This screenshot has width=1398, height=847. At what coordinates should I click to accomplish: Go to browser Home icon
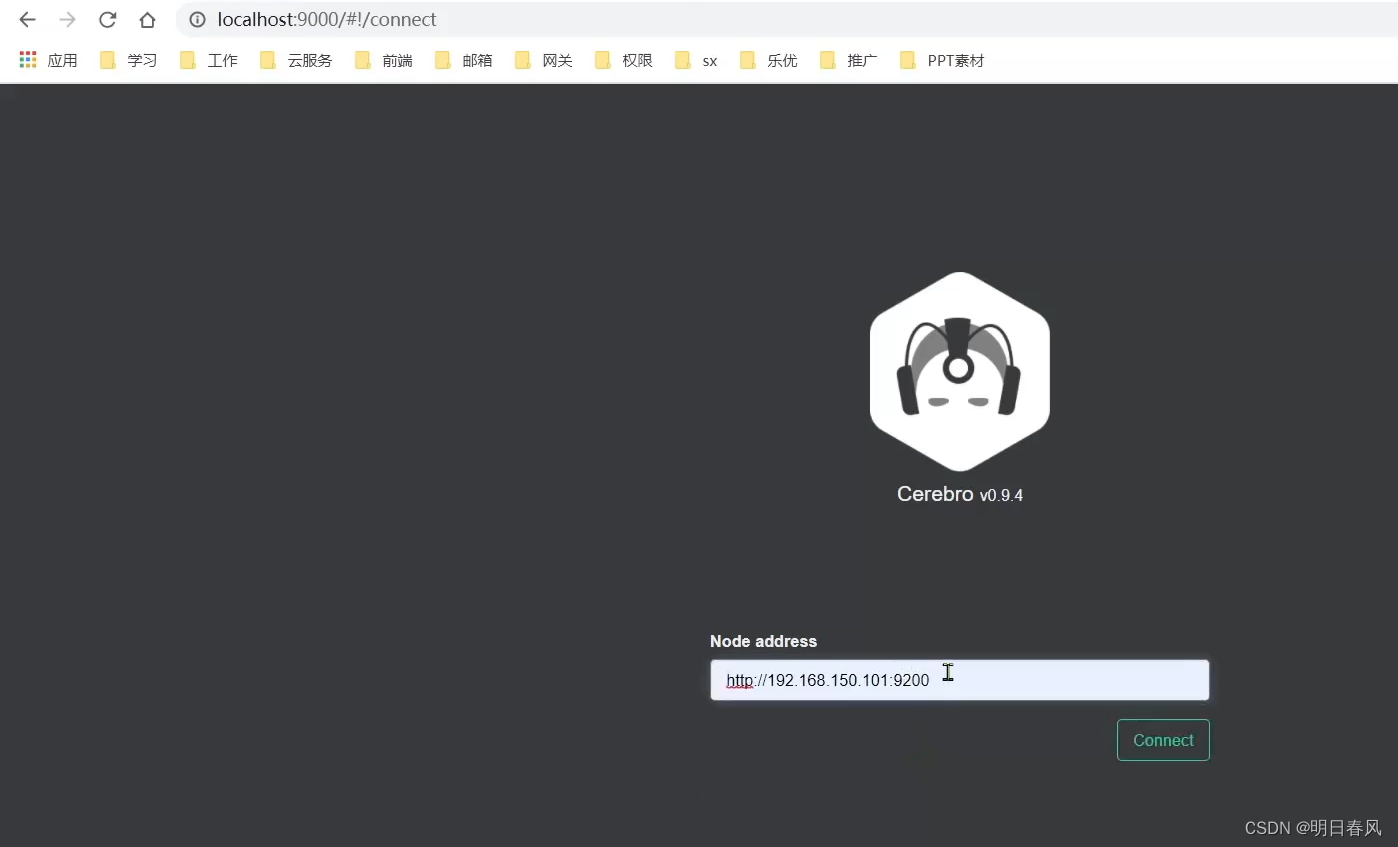click(x=147, y=20)
